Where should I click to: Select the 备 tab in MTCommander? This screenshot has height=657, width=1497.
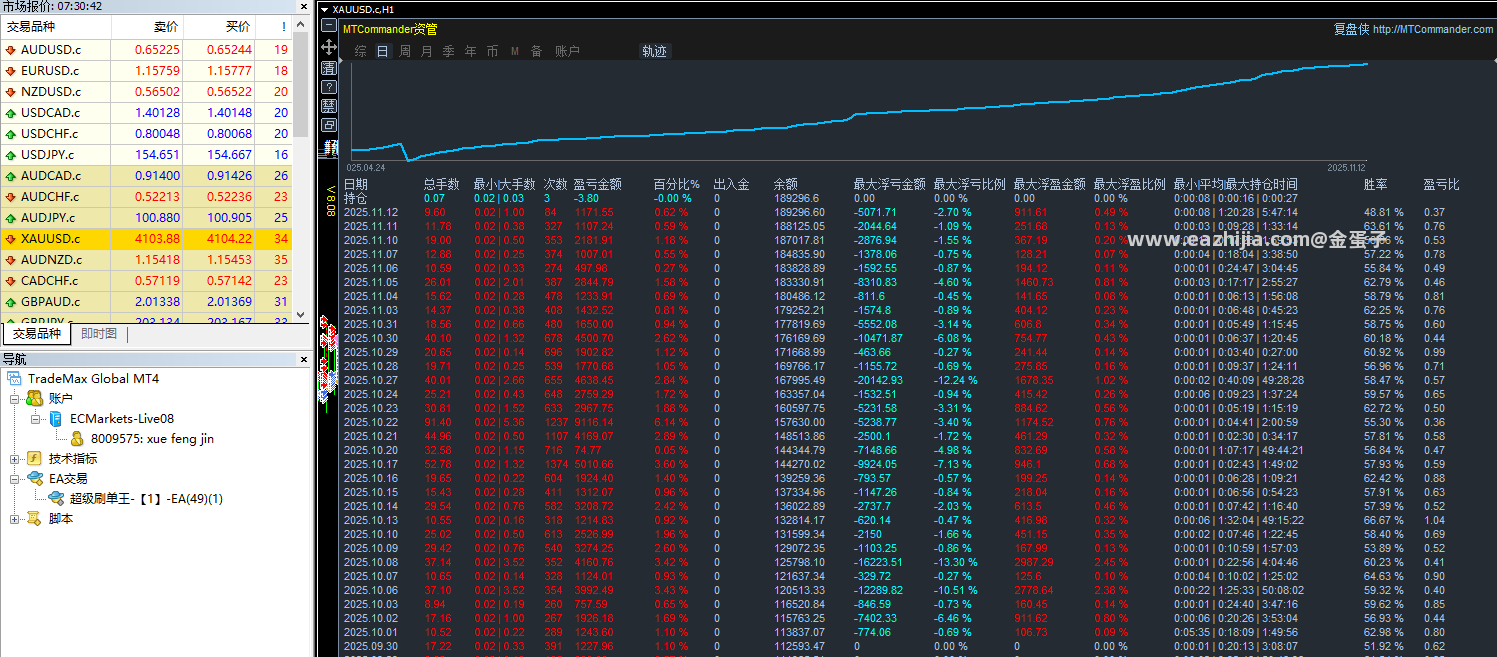coord(536,51)
